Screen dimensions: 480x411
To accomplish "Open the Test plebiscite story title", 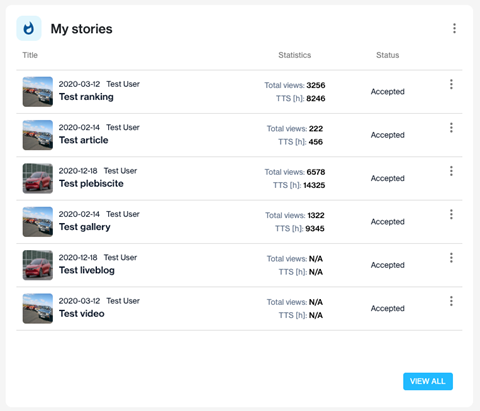I will pos(91,184).
